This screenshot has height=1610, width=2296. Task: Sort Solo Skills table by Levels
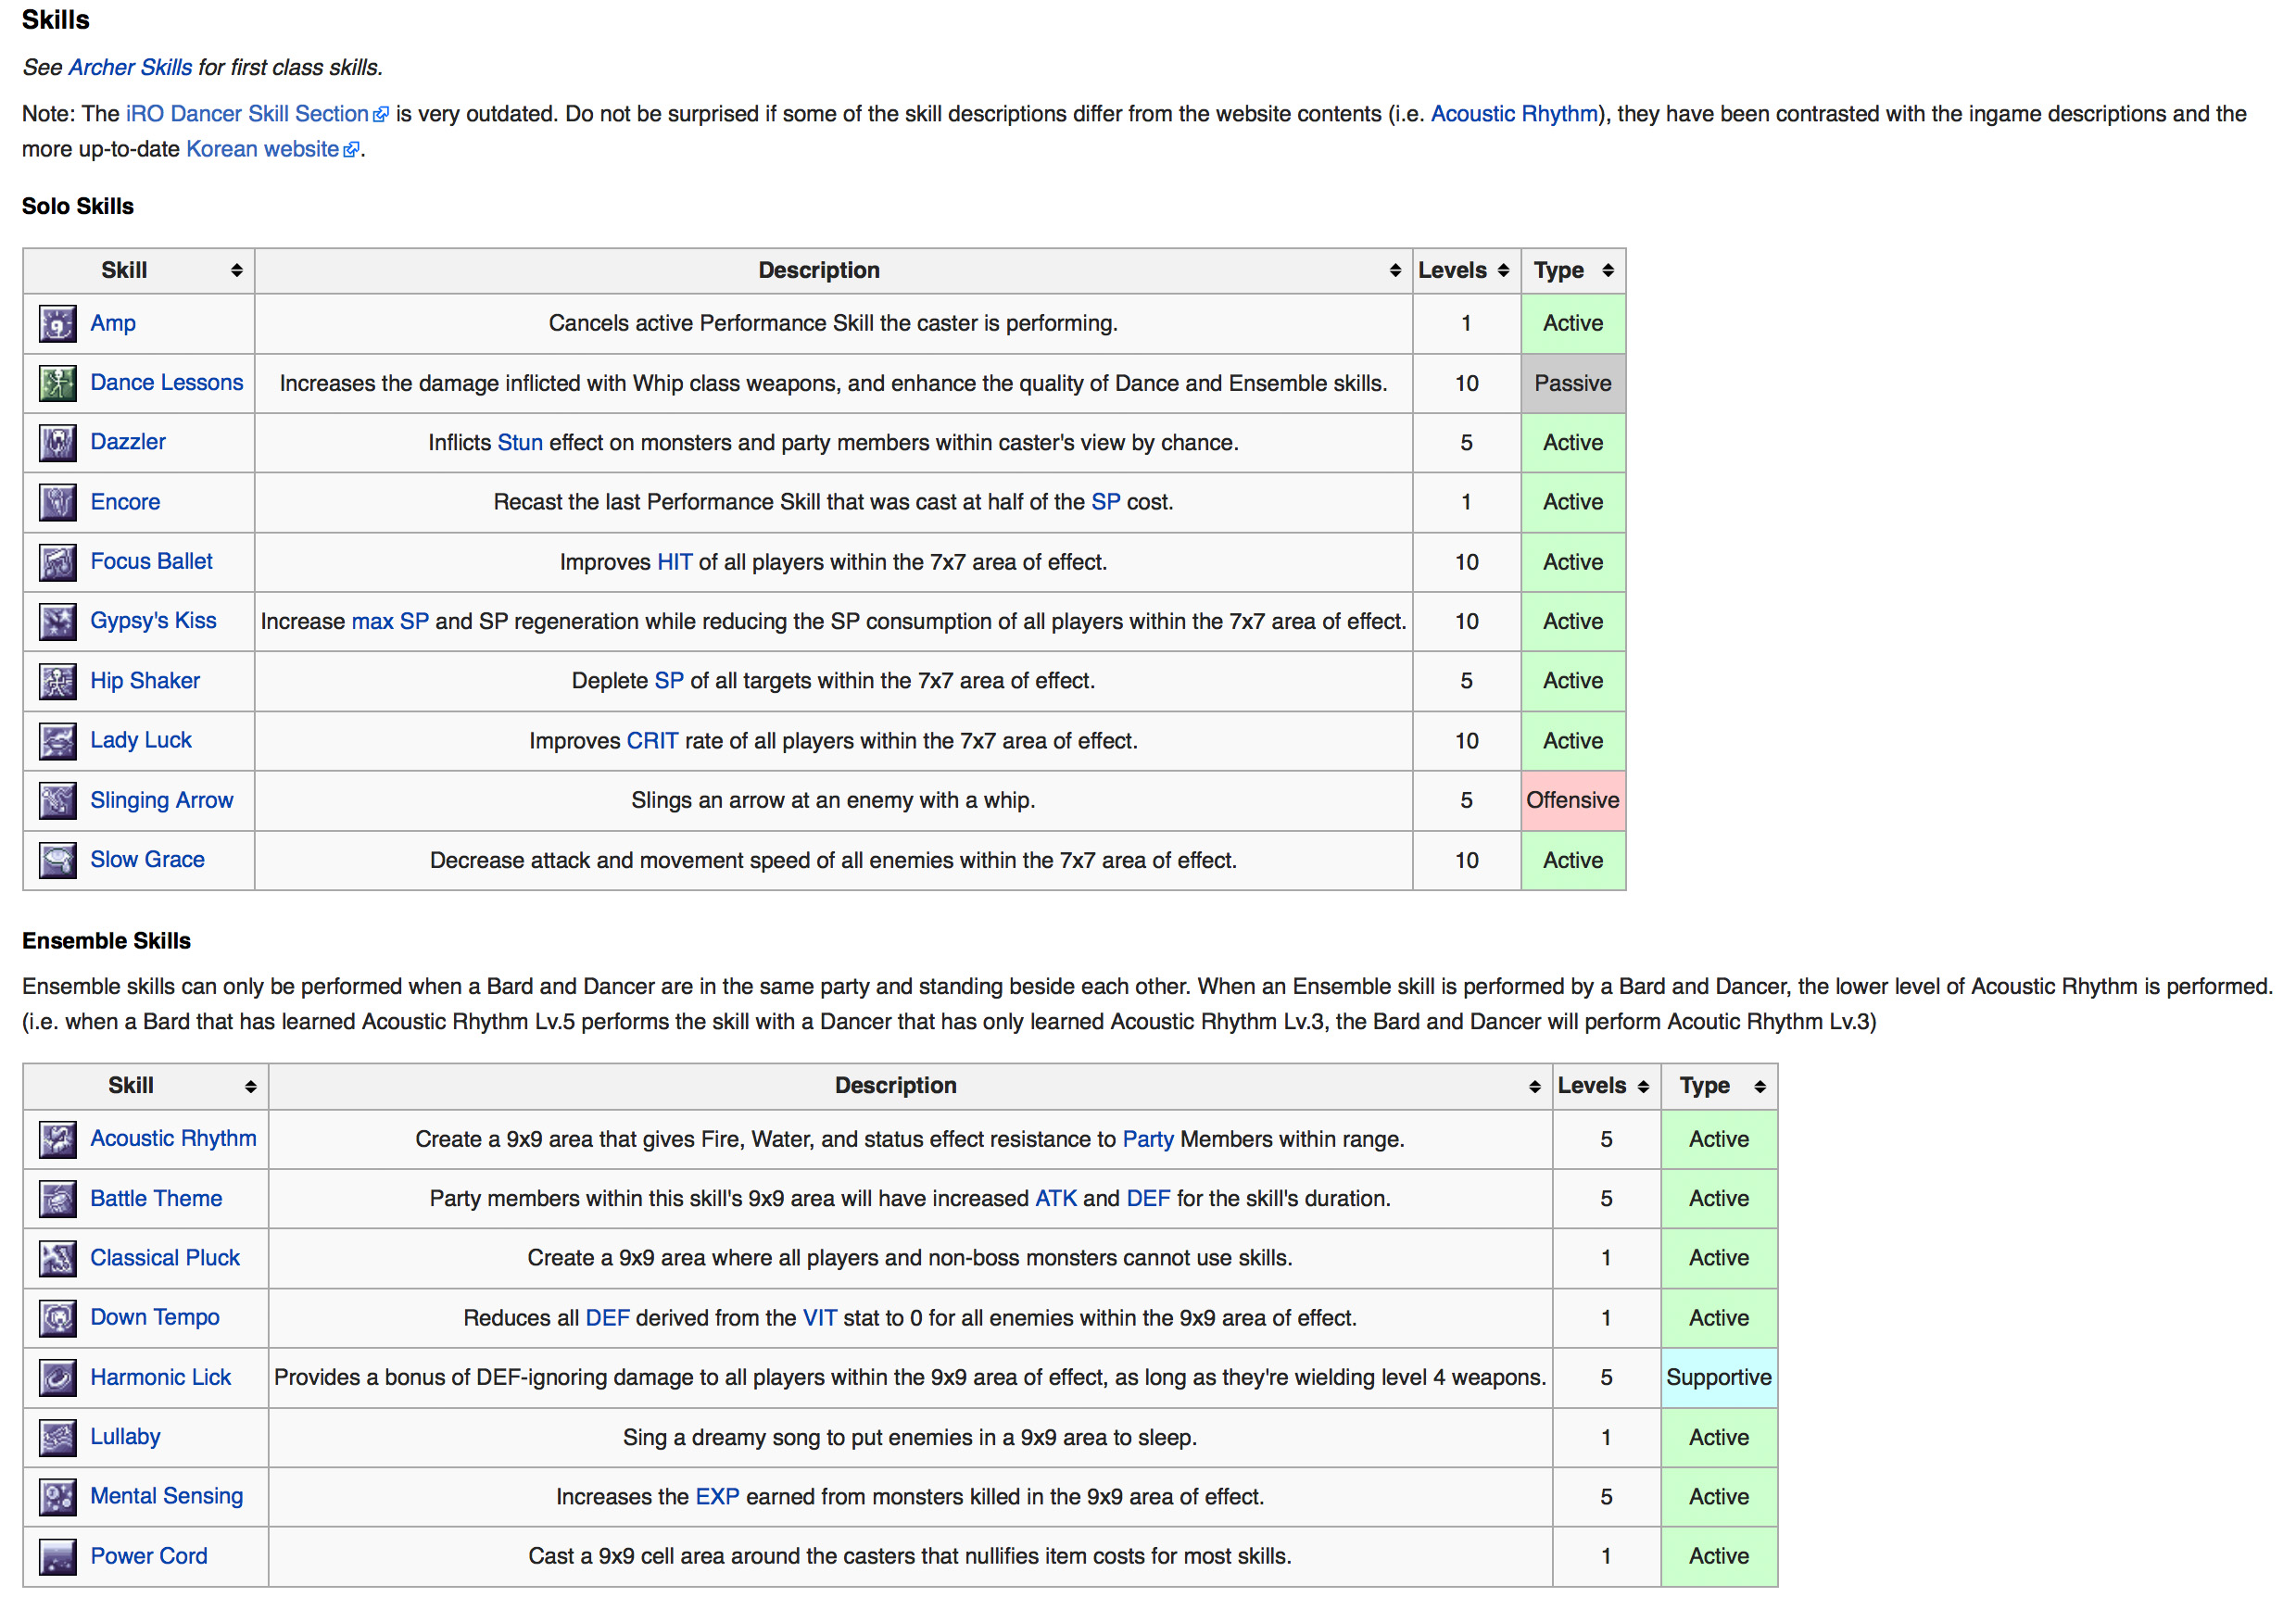[1503, 271]
